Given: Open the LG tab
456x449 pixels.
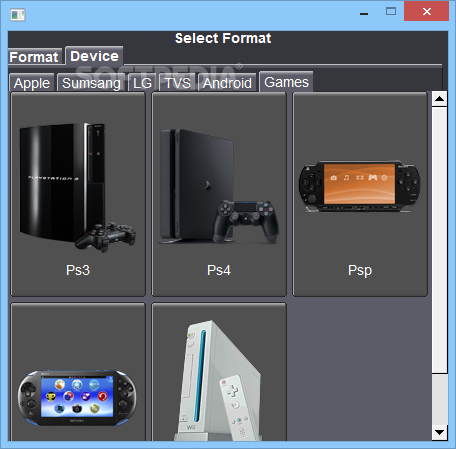Looking at the screenshot, I should coord(142,83).
